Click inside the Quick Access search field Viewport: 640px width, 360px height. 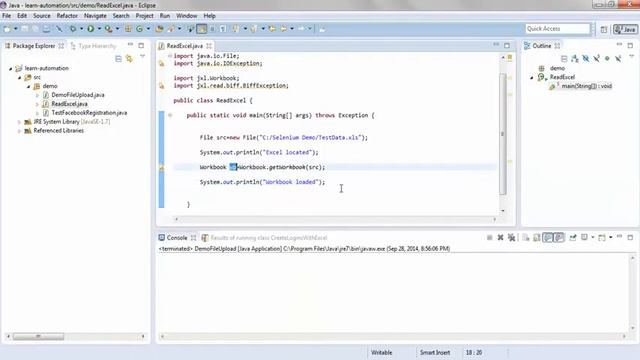tap(558, 29)
